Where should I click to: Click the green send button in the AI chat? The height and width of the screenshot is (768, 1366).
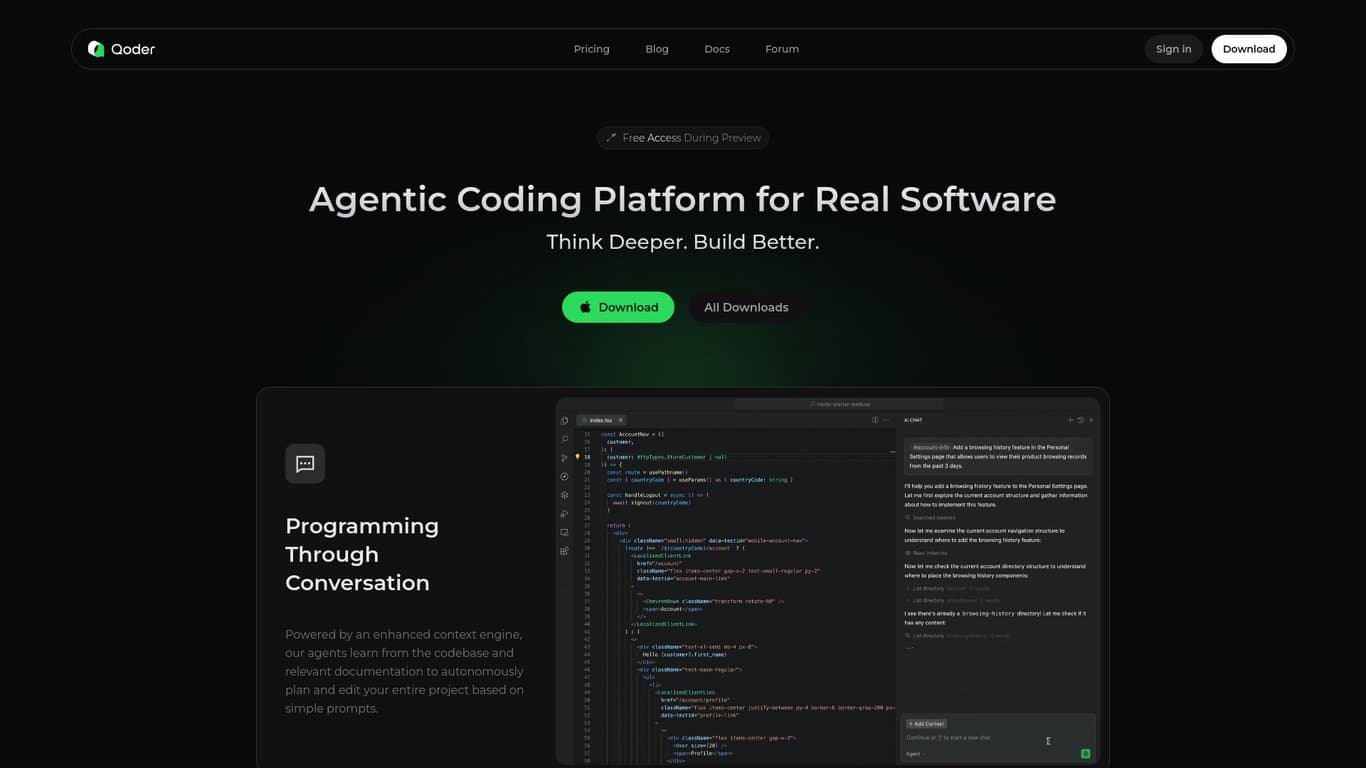(1085, 753)
